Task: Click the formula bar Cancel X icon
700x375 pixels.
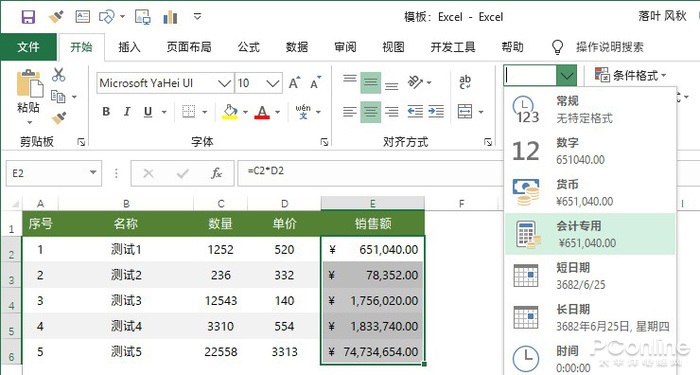Action: click(x=149, y=173)
